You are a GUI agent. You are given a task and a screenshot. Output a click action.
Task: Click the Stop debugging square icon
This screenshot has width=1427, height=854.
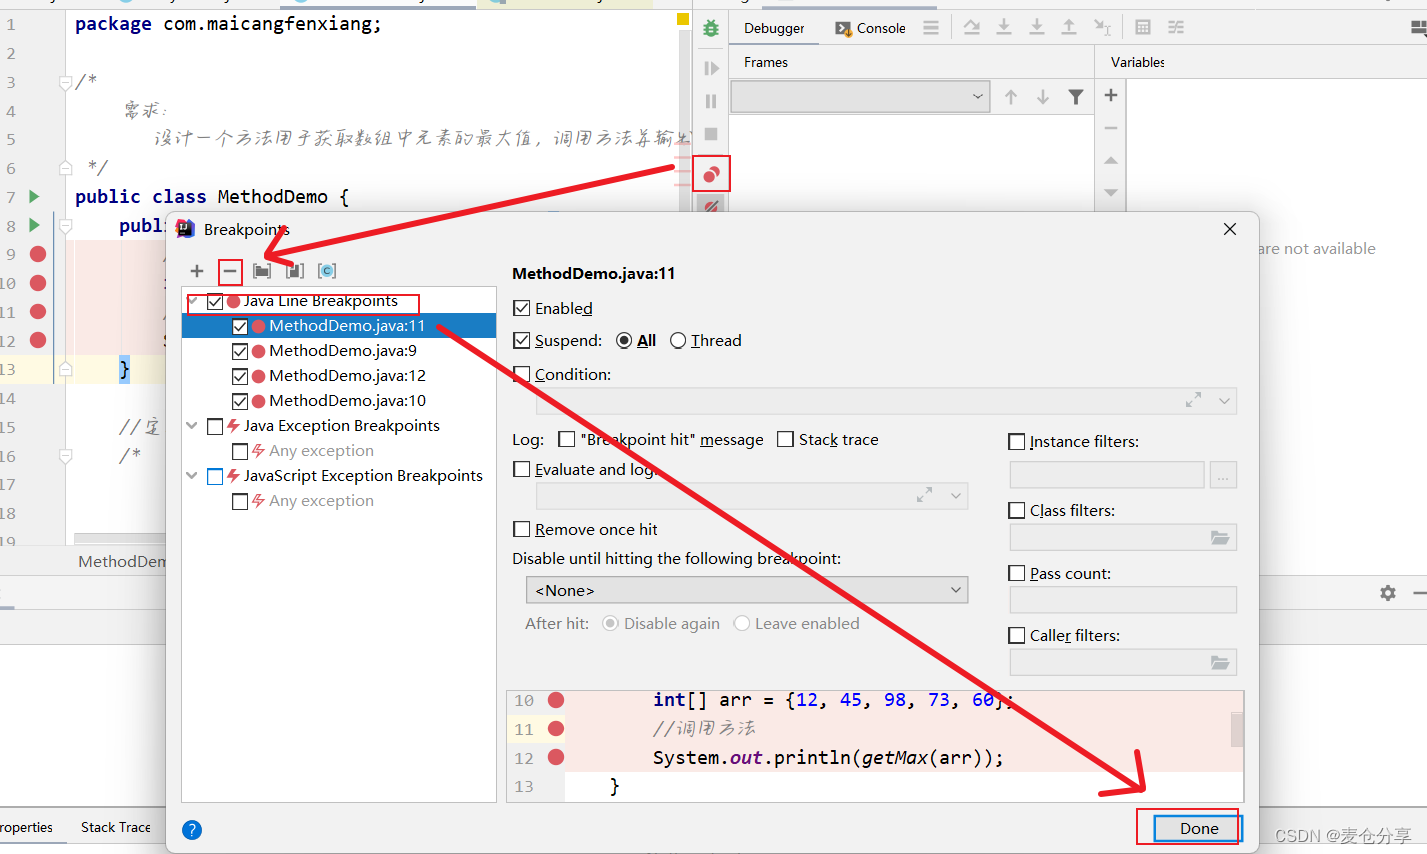[711, 134]
